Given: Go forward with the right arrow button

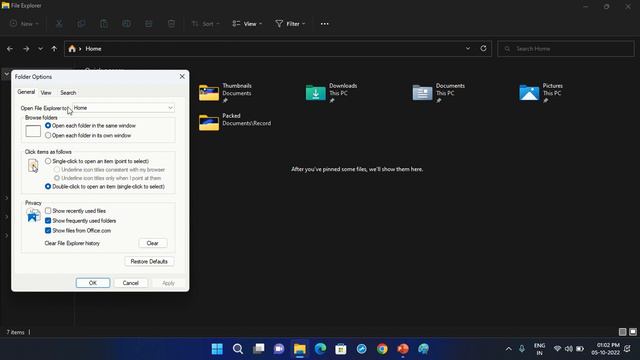Looking at the screenshot, I should [x=26, y=49].
